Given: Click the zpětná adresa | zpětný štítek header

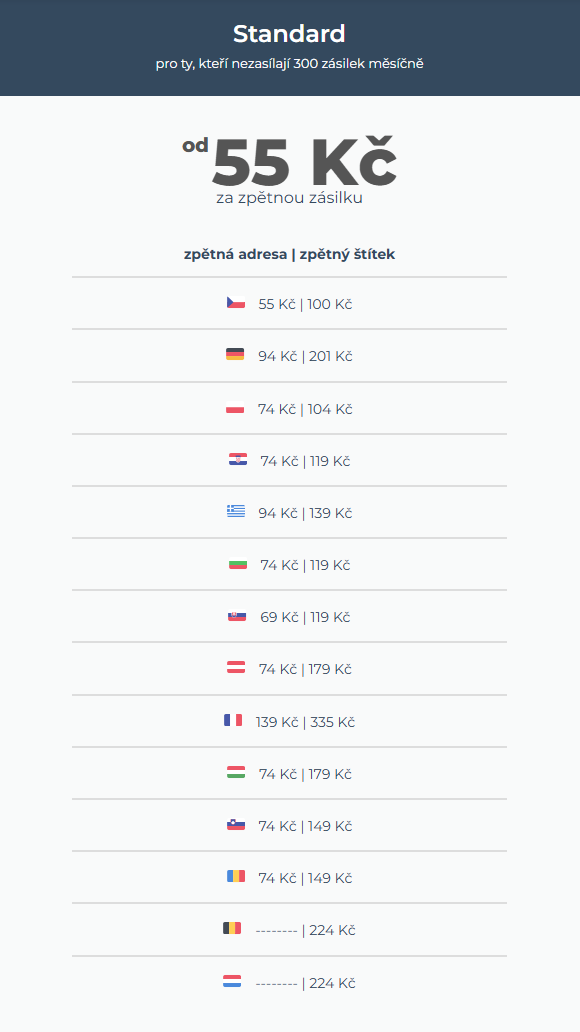Looking at the screenshot, I should coord(290,254).
